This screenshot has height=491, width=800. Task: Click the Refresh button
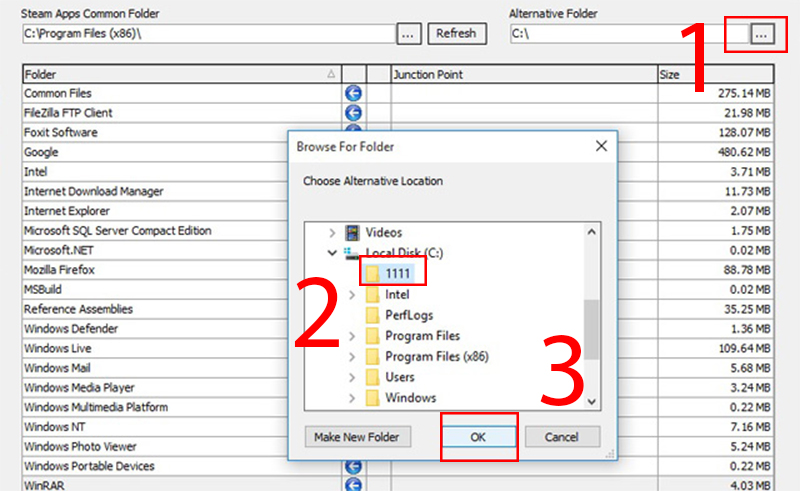click(x=457, y=34)
